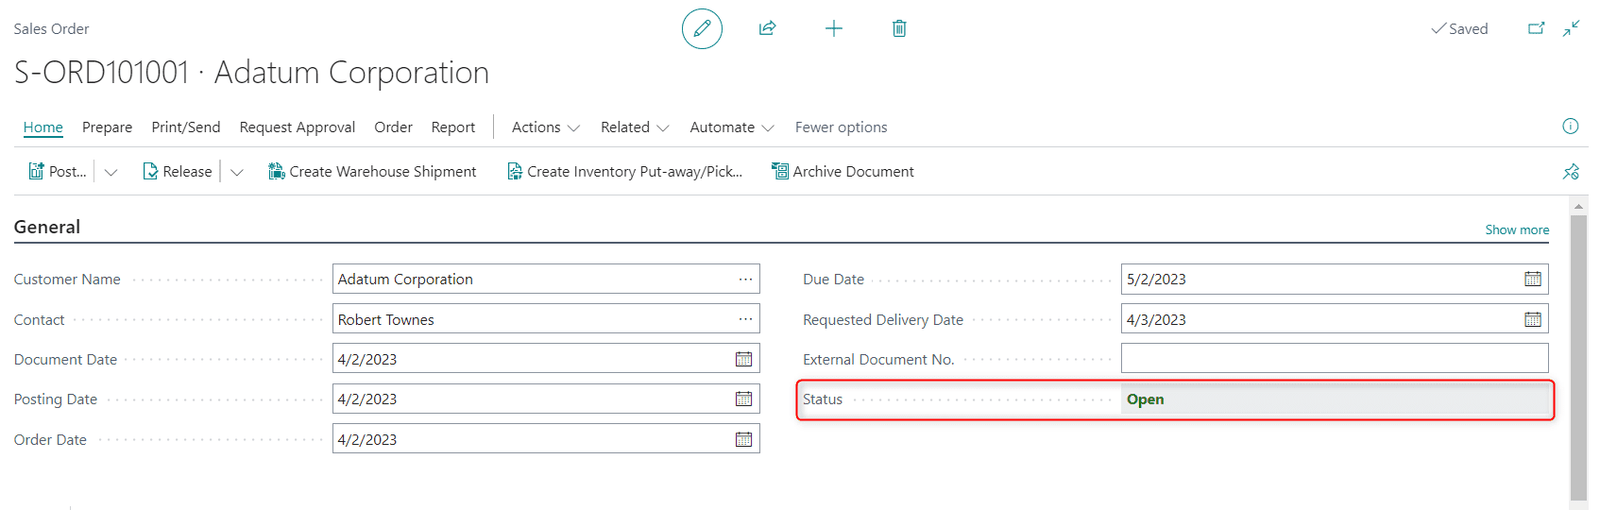Image resolution: width=1600 pixels, height=510 pixels.
Task: Open Posting Date calendar picker
Action: [743, 399]
